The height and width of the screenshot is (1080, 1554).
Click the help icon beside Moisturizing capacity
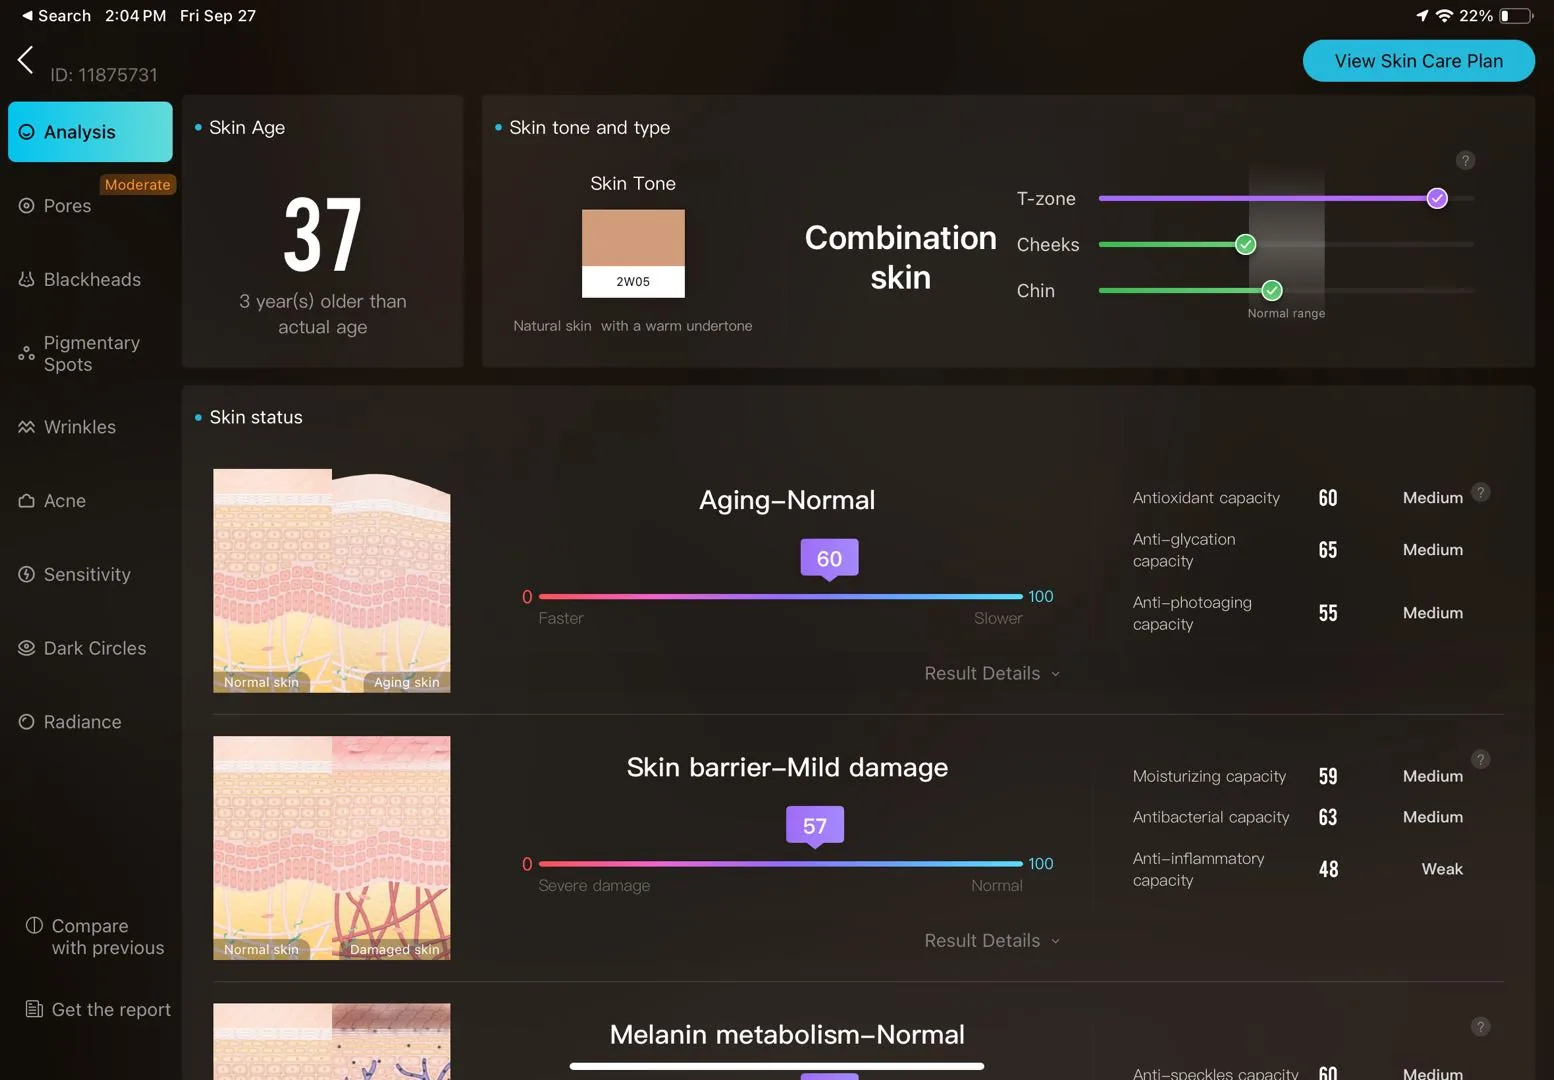(x=1481, y=760)
